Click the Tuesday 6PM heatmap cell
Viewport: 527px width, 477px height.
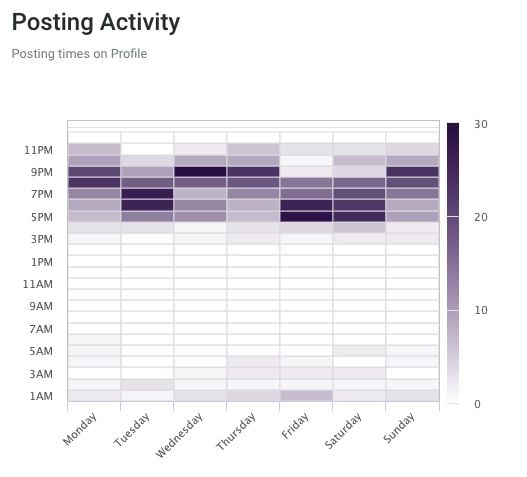(147, 205)
